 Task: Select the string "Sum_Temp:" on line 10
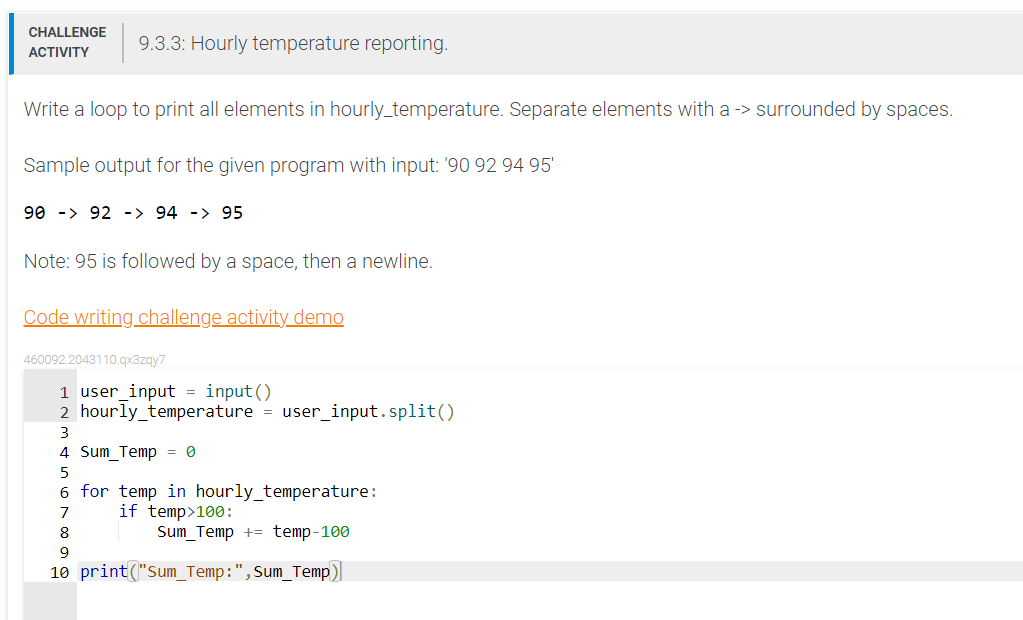pos(190,571)
